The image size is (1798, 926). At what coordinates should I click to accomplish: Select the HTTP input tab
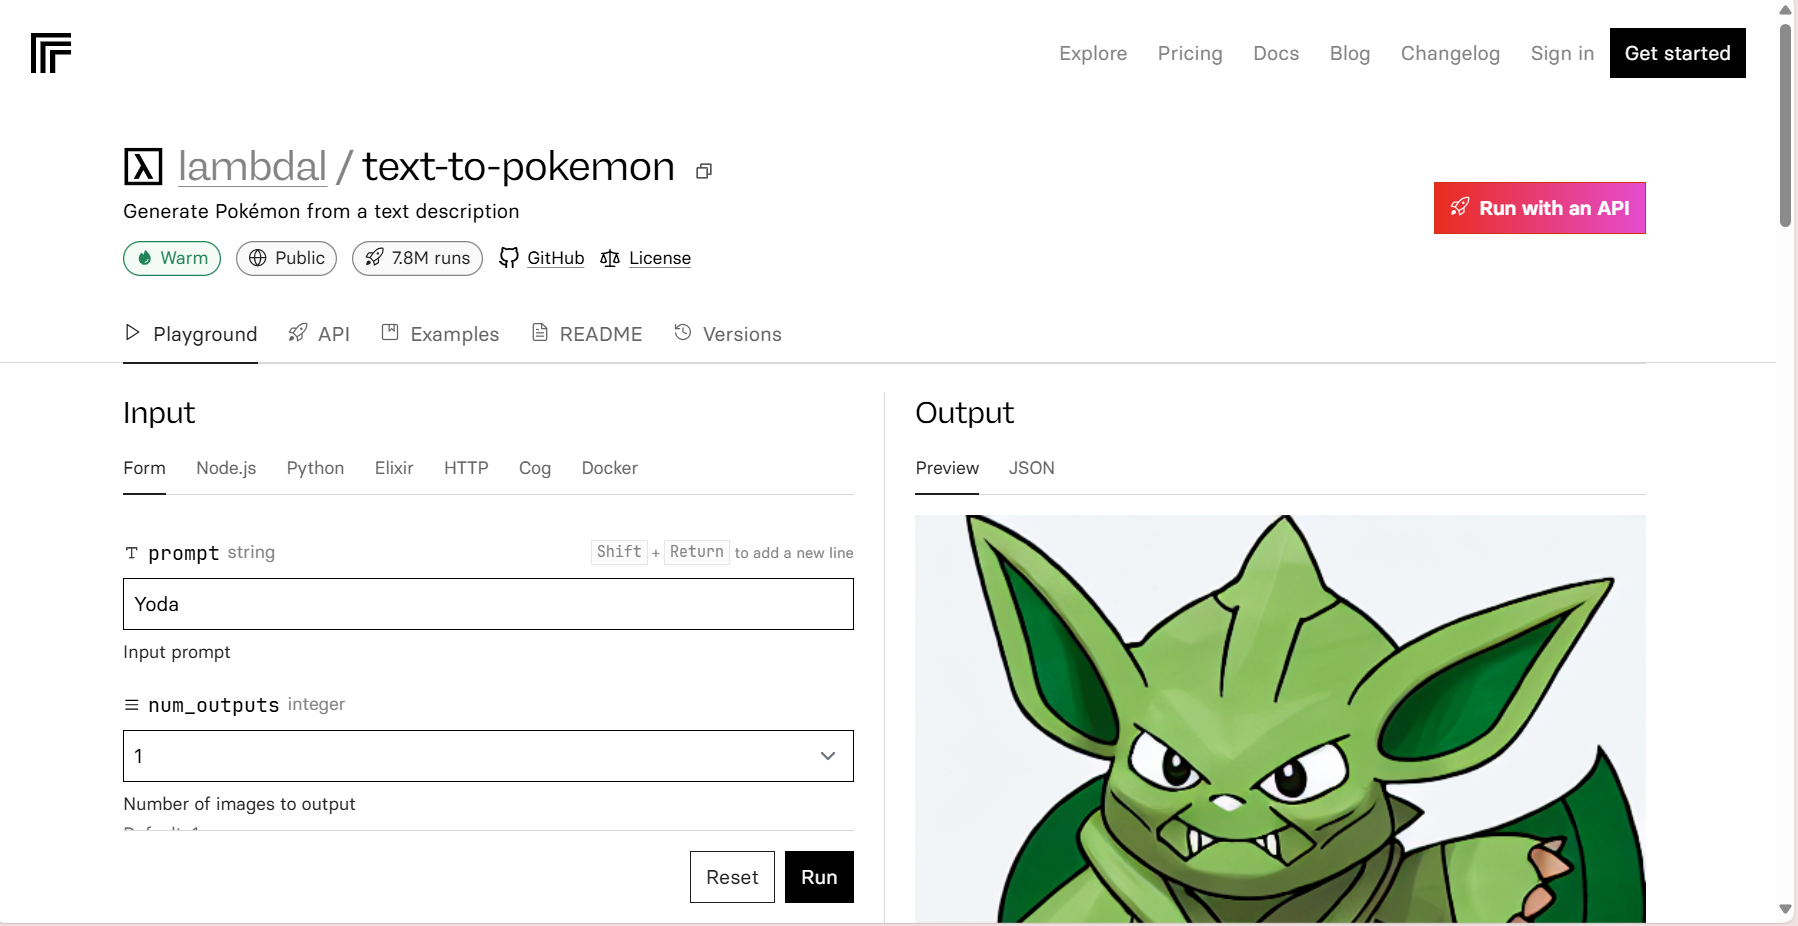466,468
